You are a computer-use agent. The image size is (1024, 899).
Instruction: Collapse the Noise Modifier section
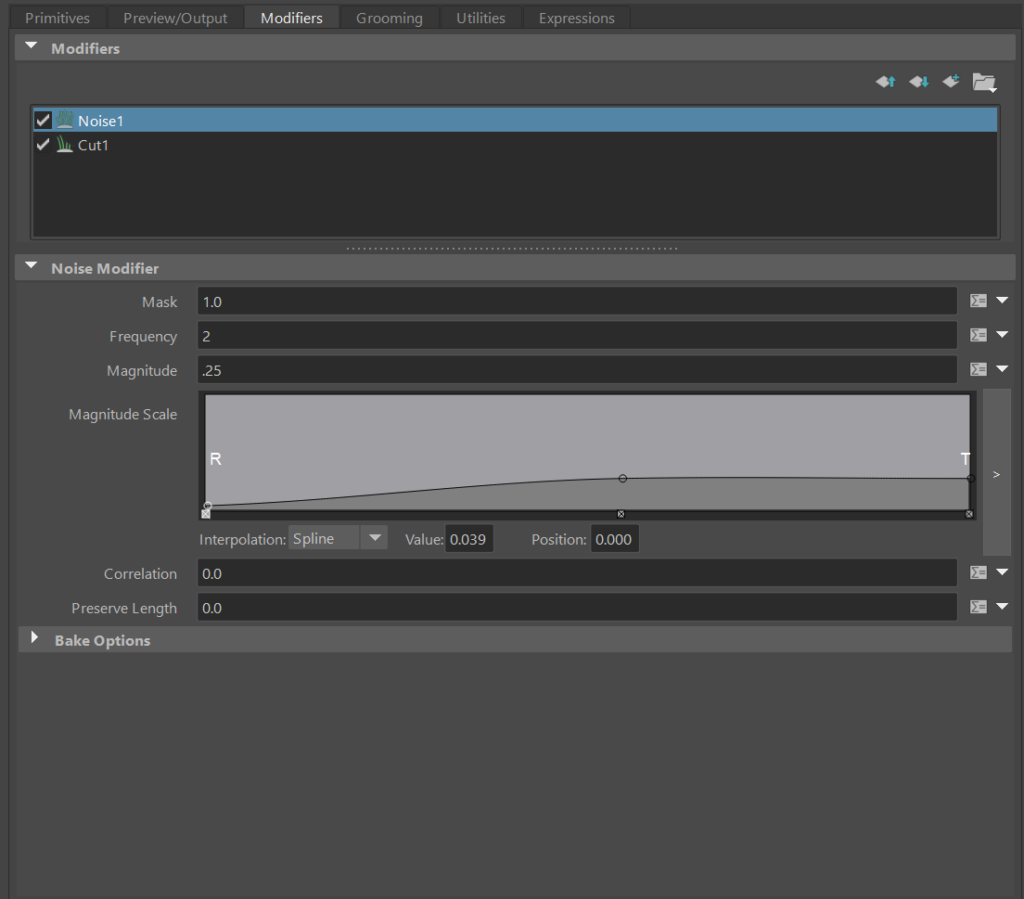(x=31, y=267)
